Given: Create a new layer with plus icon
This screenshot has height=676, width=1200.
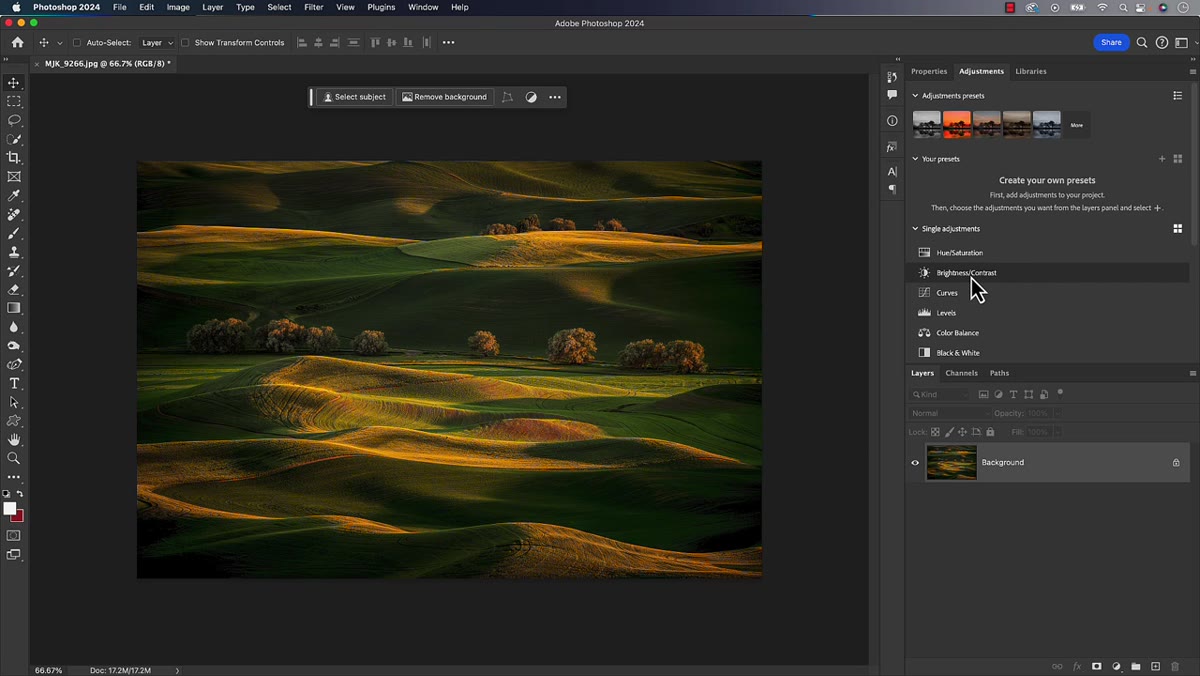Looking at the screenshot, I should (1155, 666).
